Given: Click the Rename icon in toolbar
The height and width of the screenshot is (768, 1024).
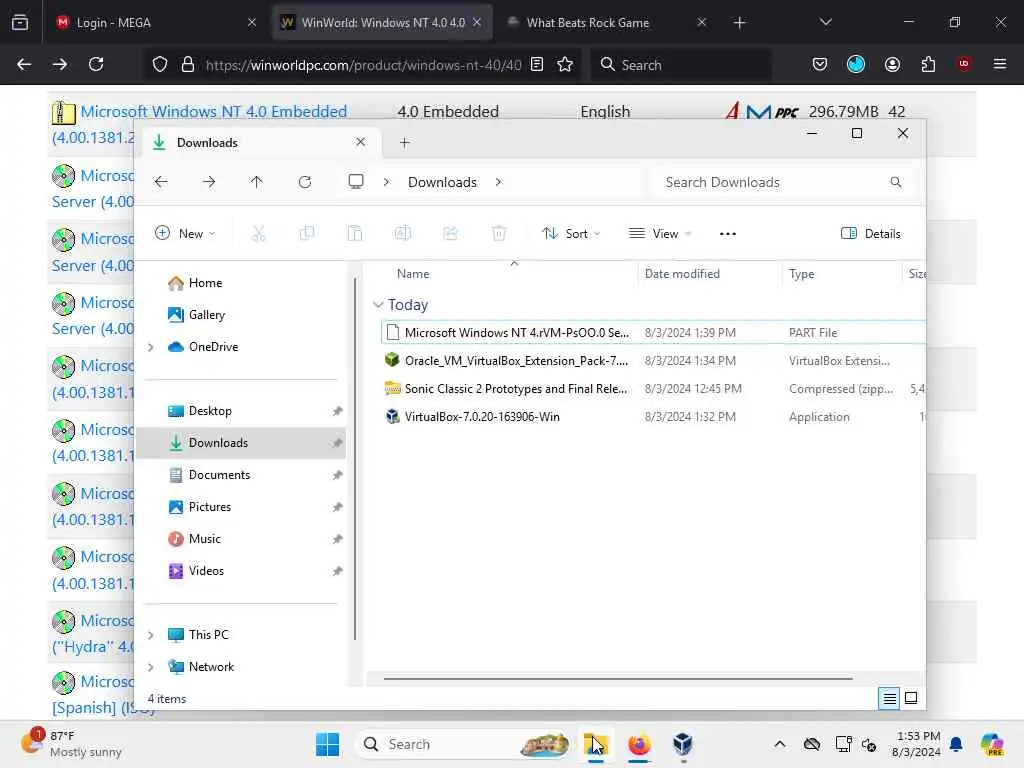Looking at the screenshot, I should [402, 233].
